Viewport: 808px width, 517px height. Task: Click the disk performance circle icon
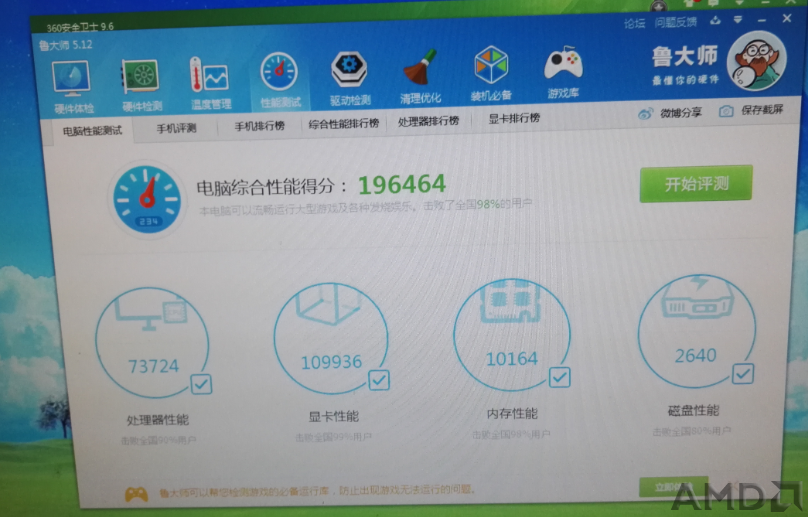[697, 331]
